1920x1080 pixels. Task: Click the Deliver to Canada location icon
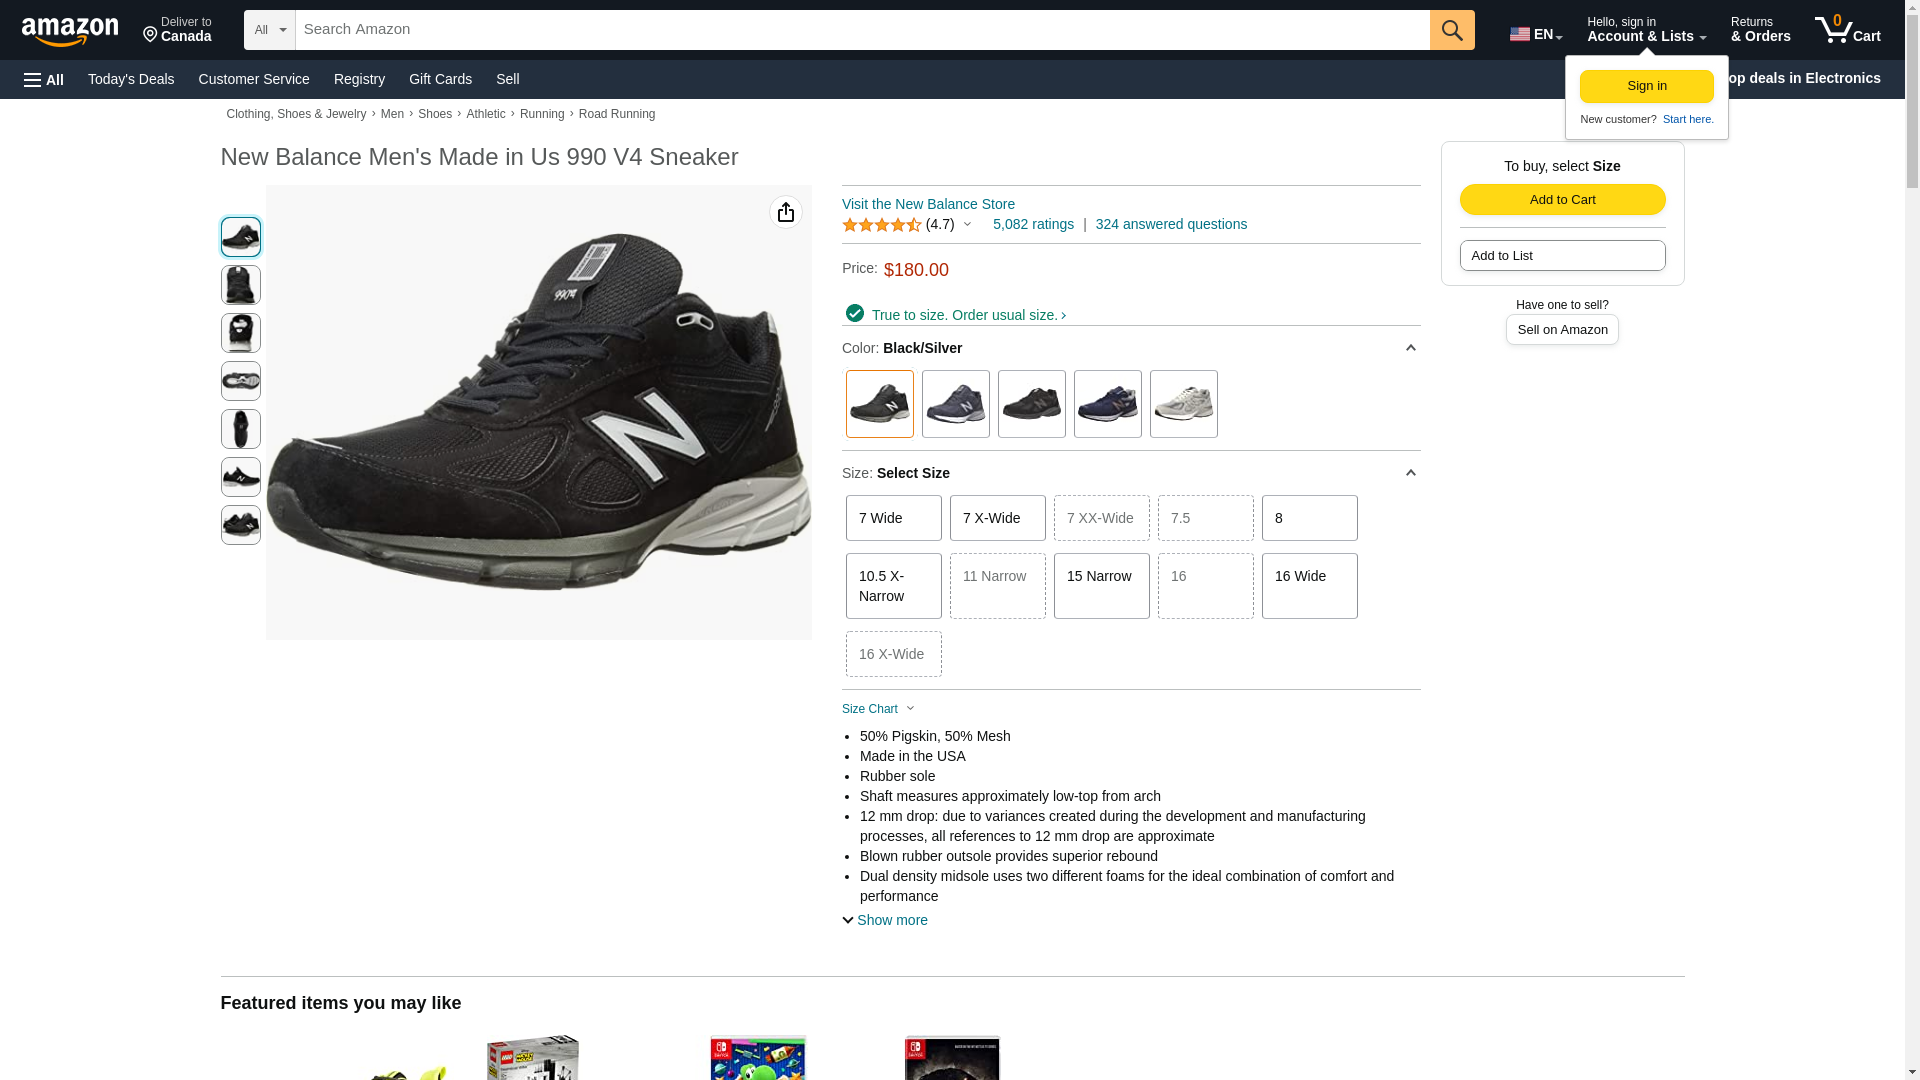pos(151,35)
